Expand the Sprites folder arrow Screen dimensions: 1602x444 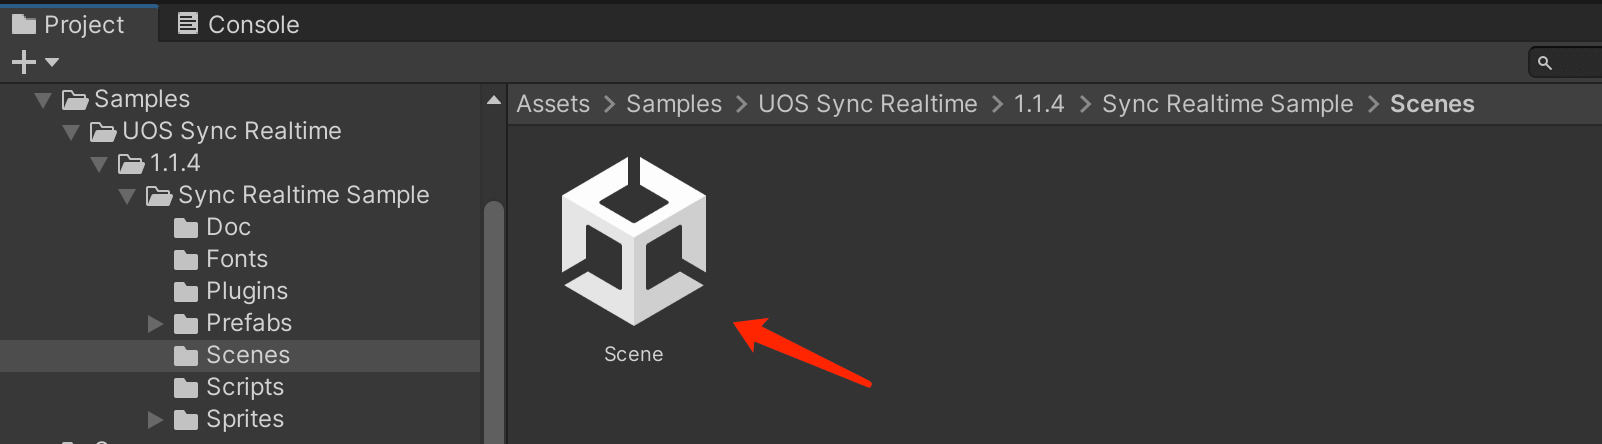click(x=155, y=420)
